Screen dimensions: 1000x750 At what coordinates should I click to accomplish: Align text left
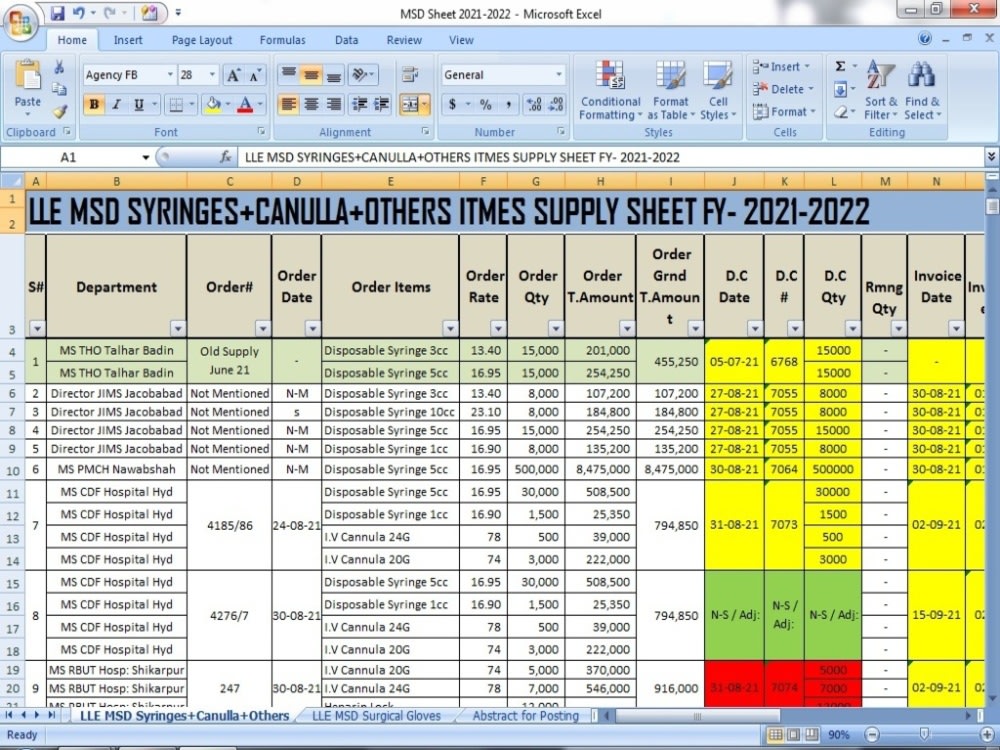(288, 105)
